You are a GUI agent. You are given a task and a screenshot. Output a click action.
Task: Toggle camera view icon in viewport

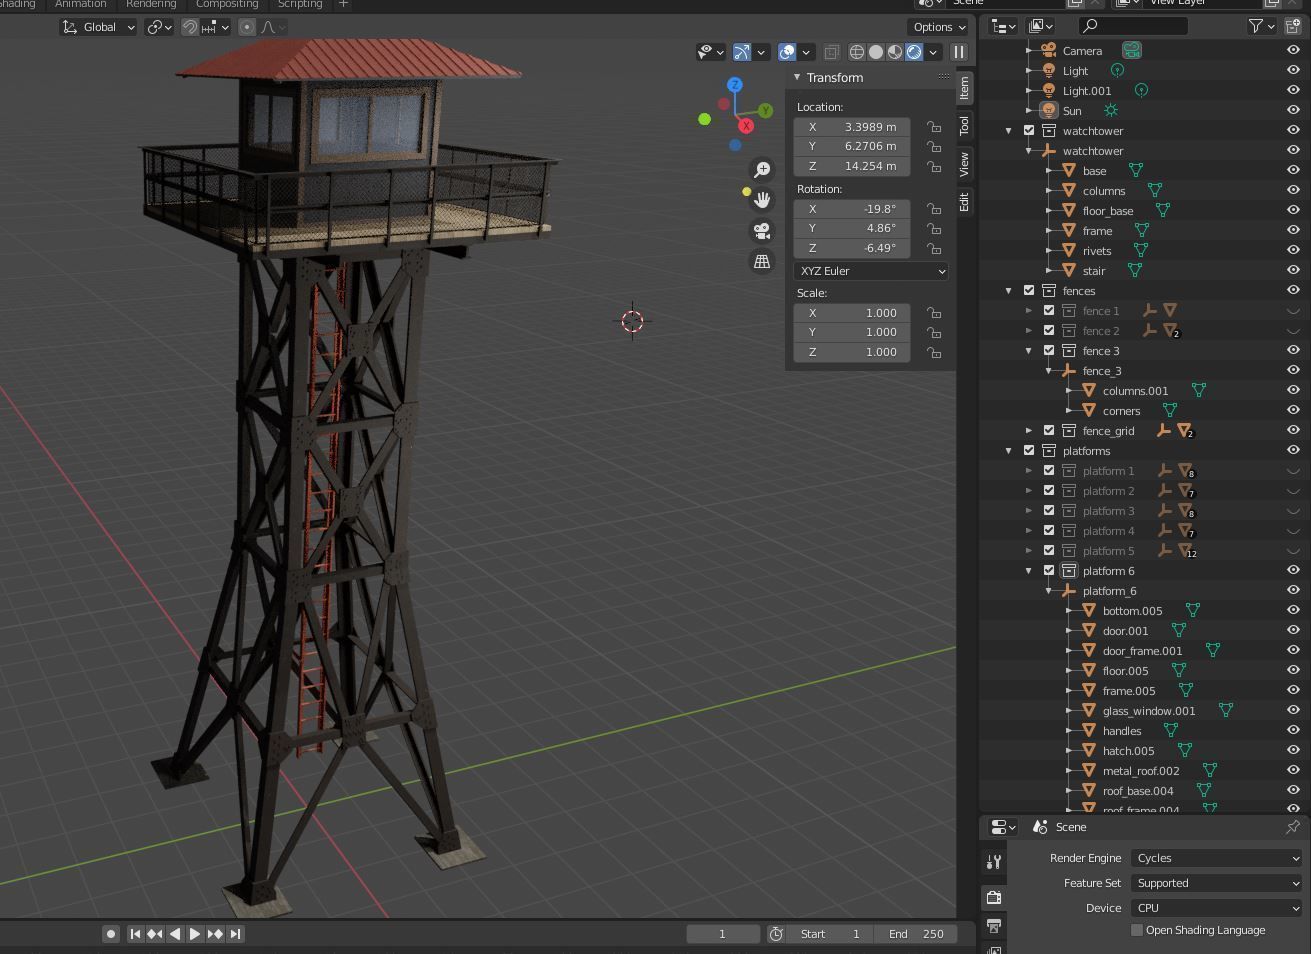coord(762,231)
